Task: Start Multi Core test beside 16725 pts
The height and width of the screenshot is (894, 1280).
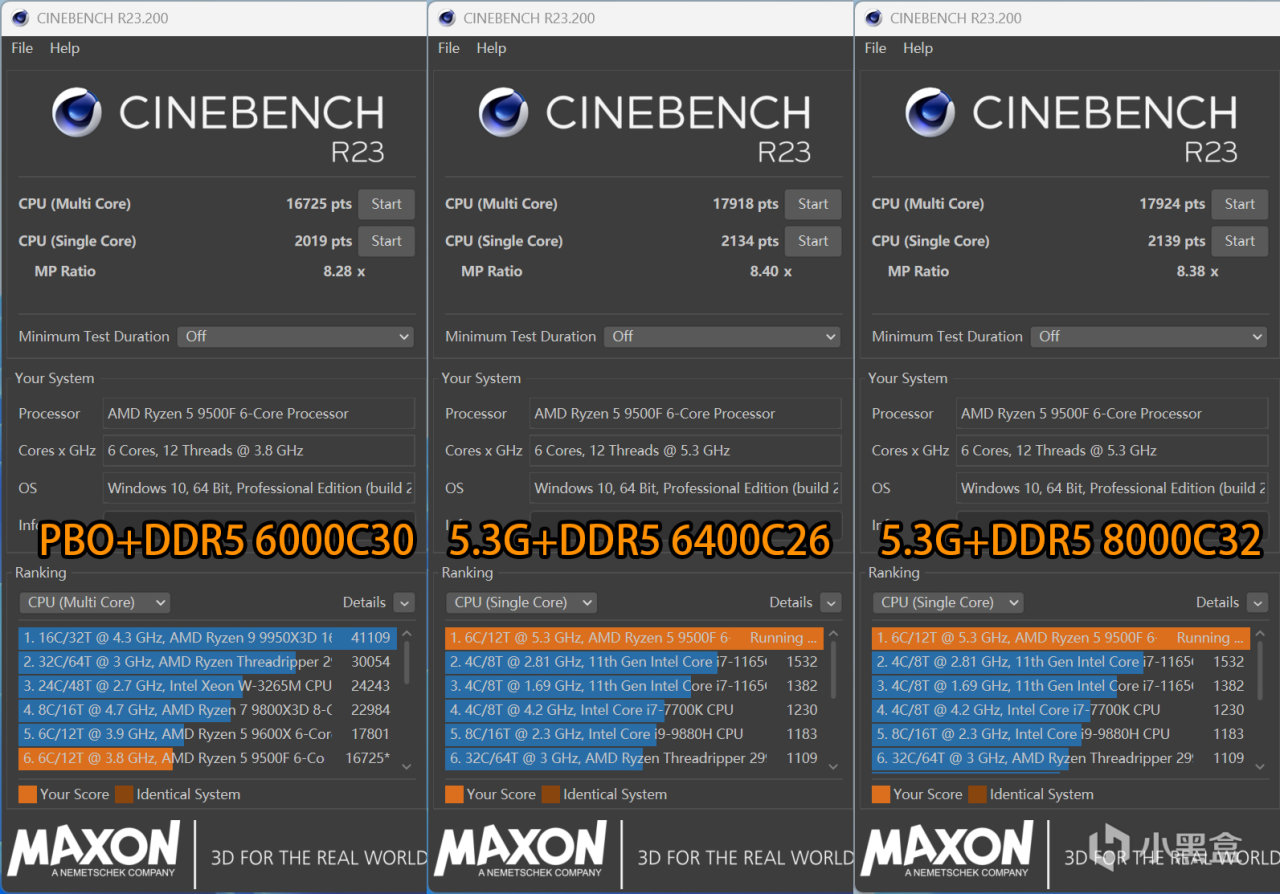Action: tap(386, 204)
